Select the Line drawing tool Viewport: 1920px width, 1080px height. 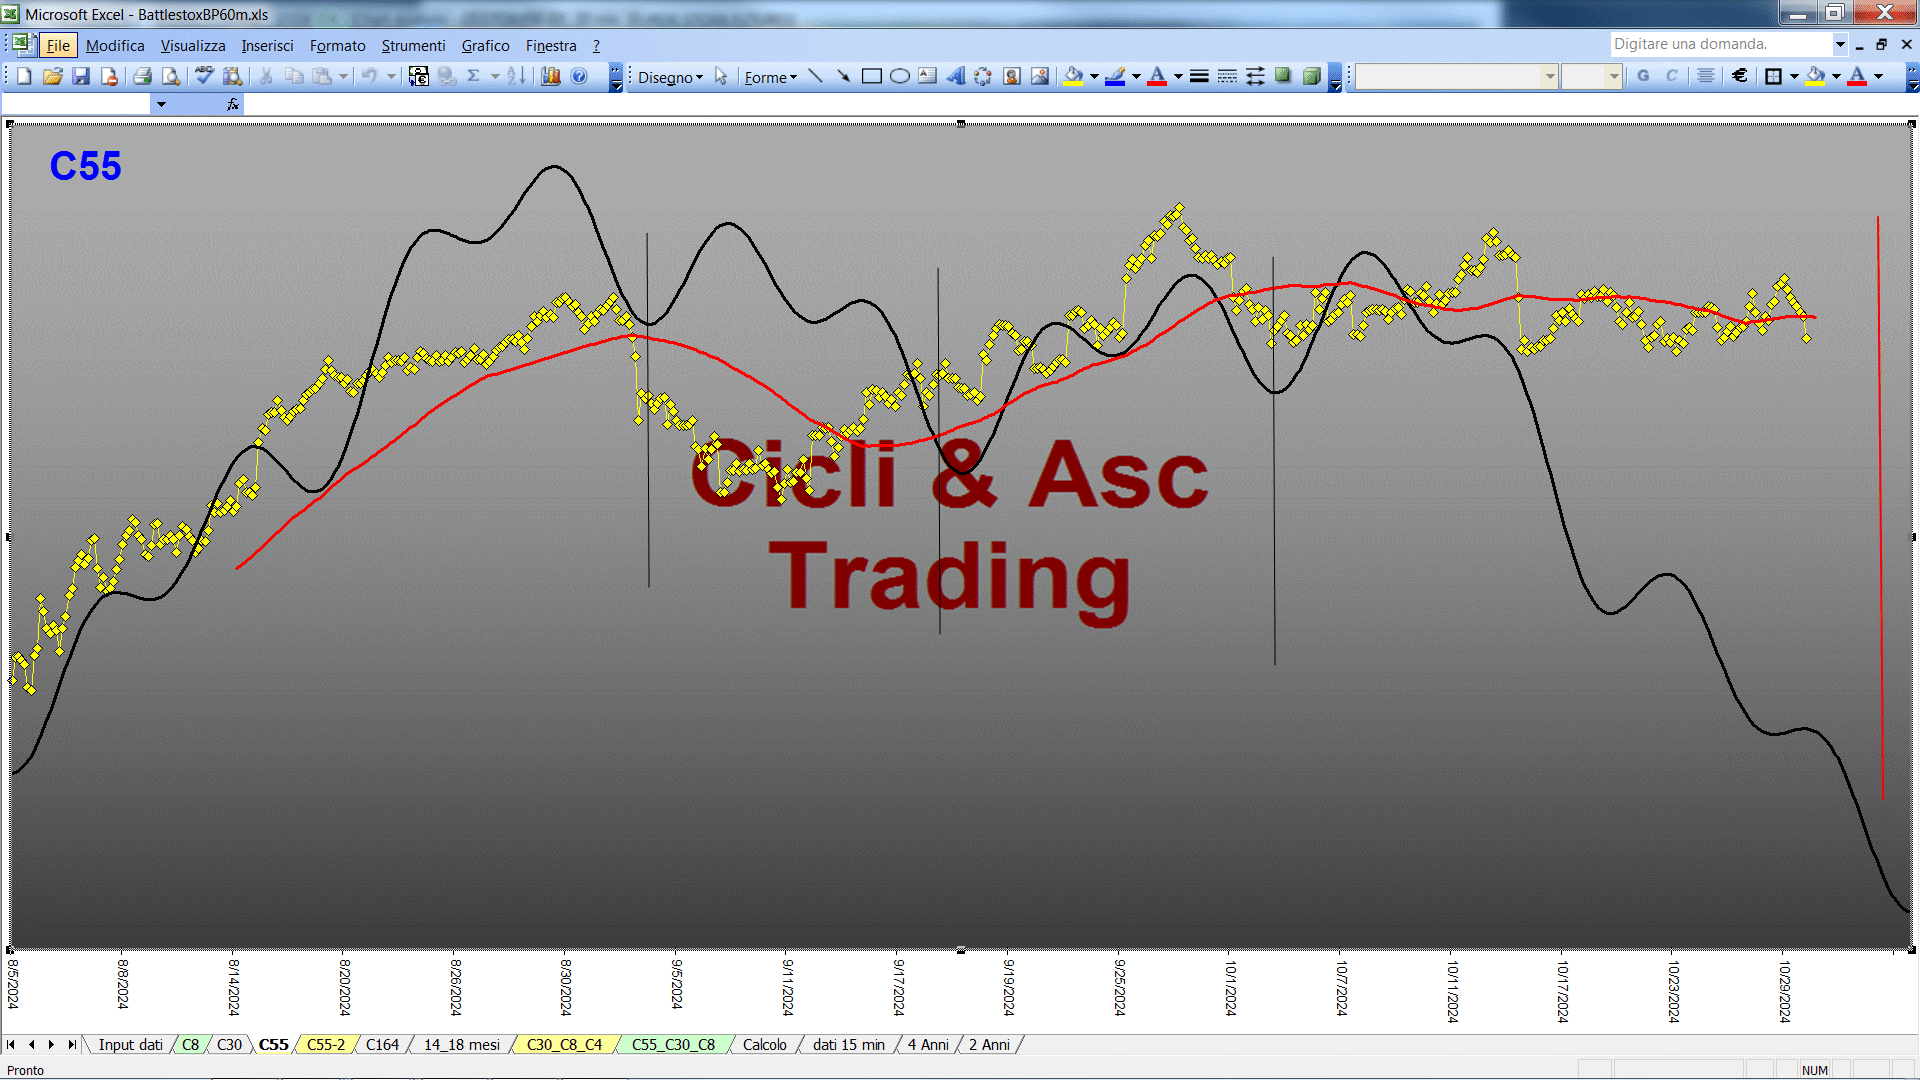coord(816,76)
